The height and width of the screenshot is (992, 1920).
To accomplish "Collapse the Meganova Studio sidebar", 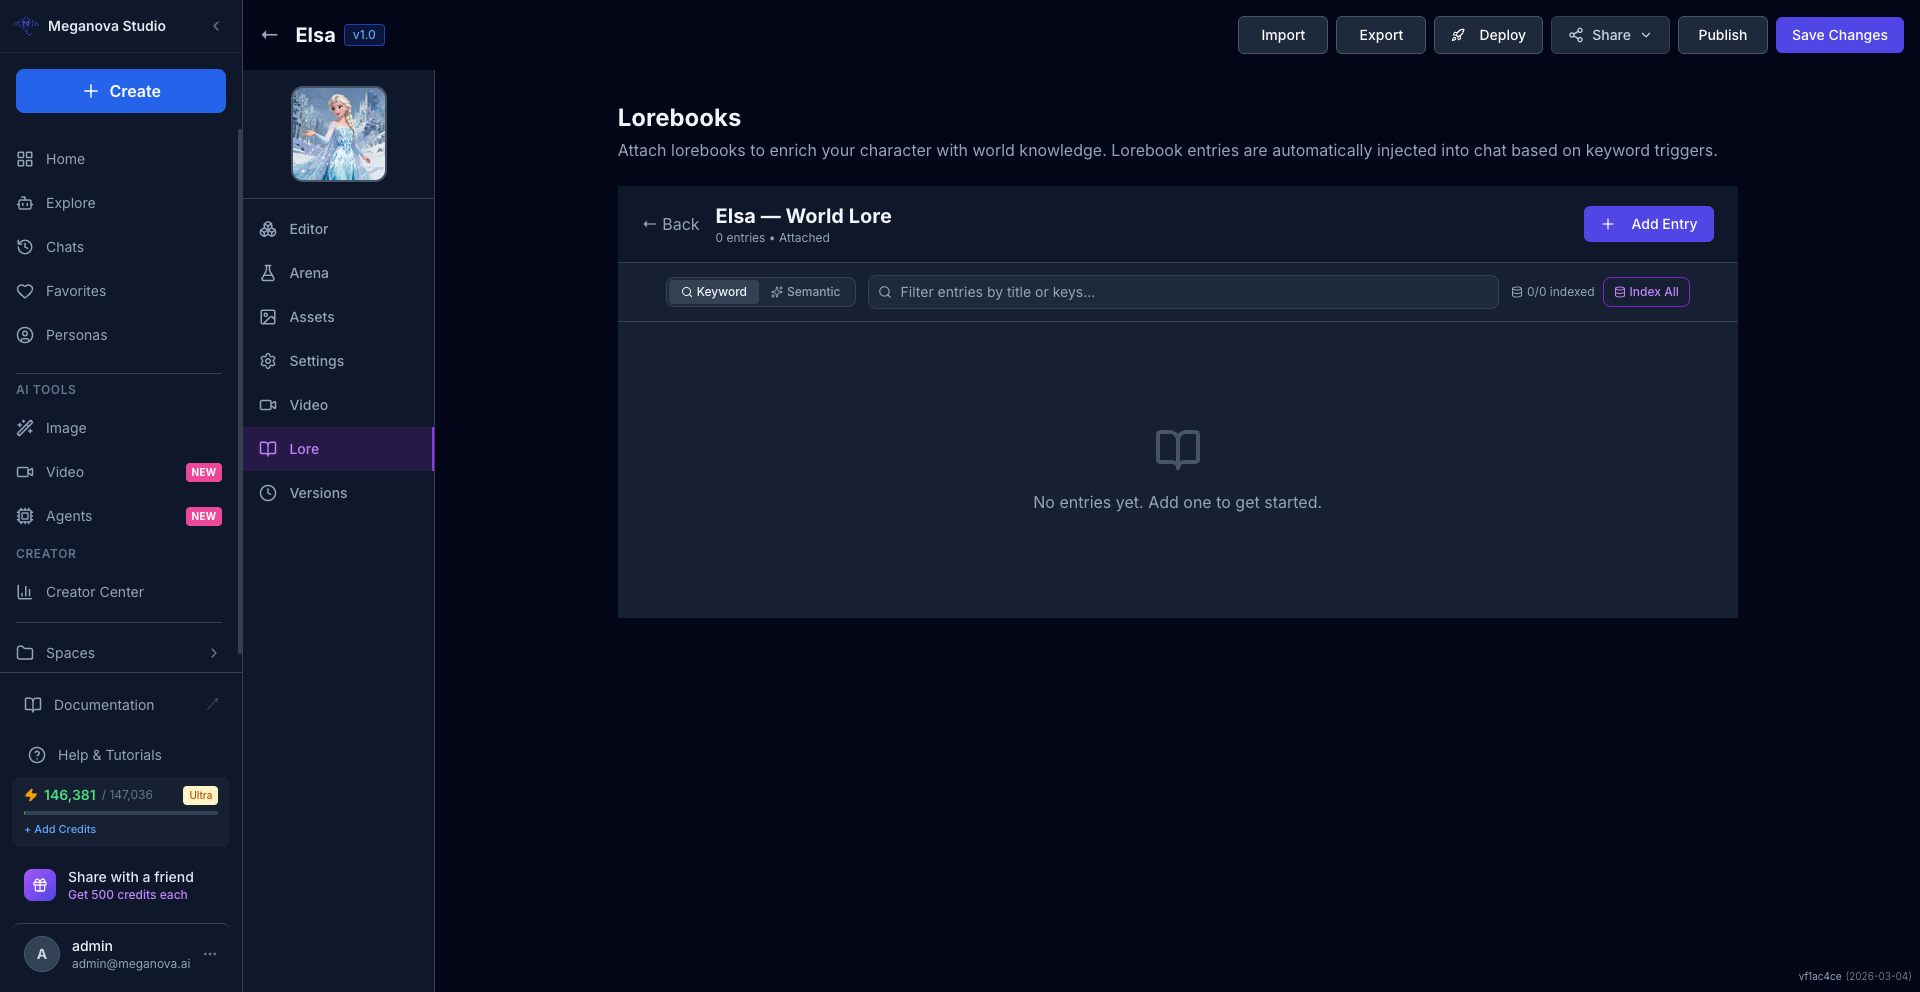I will pos(216,26).
